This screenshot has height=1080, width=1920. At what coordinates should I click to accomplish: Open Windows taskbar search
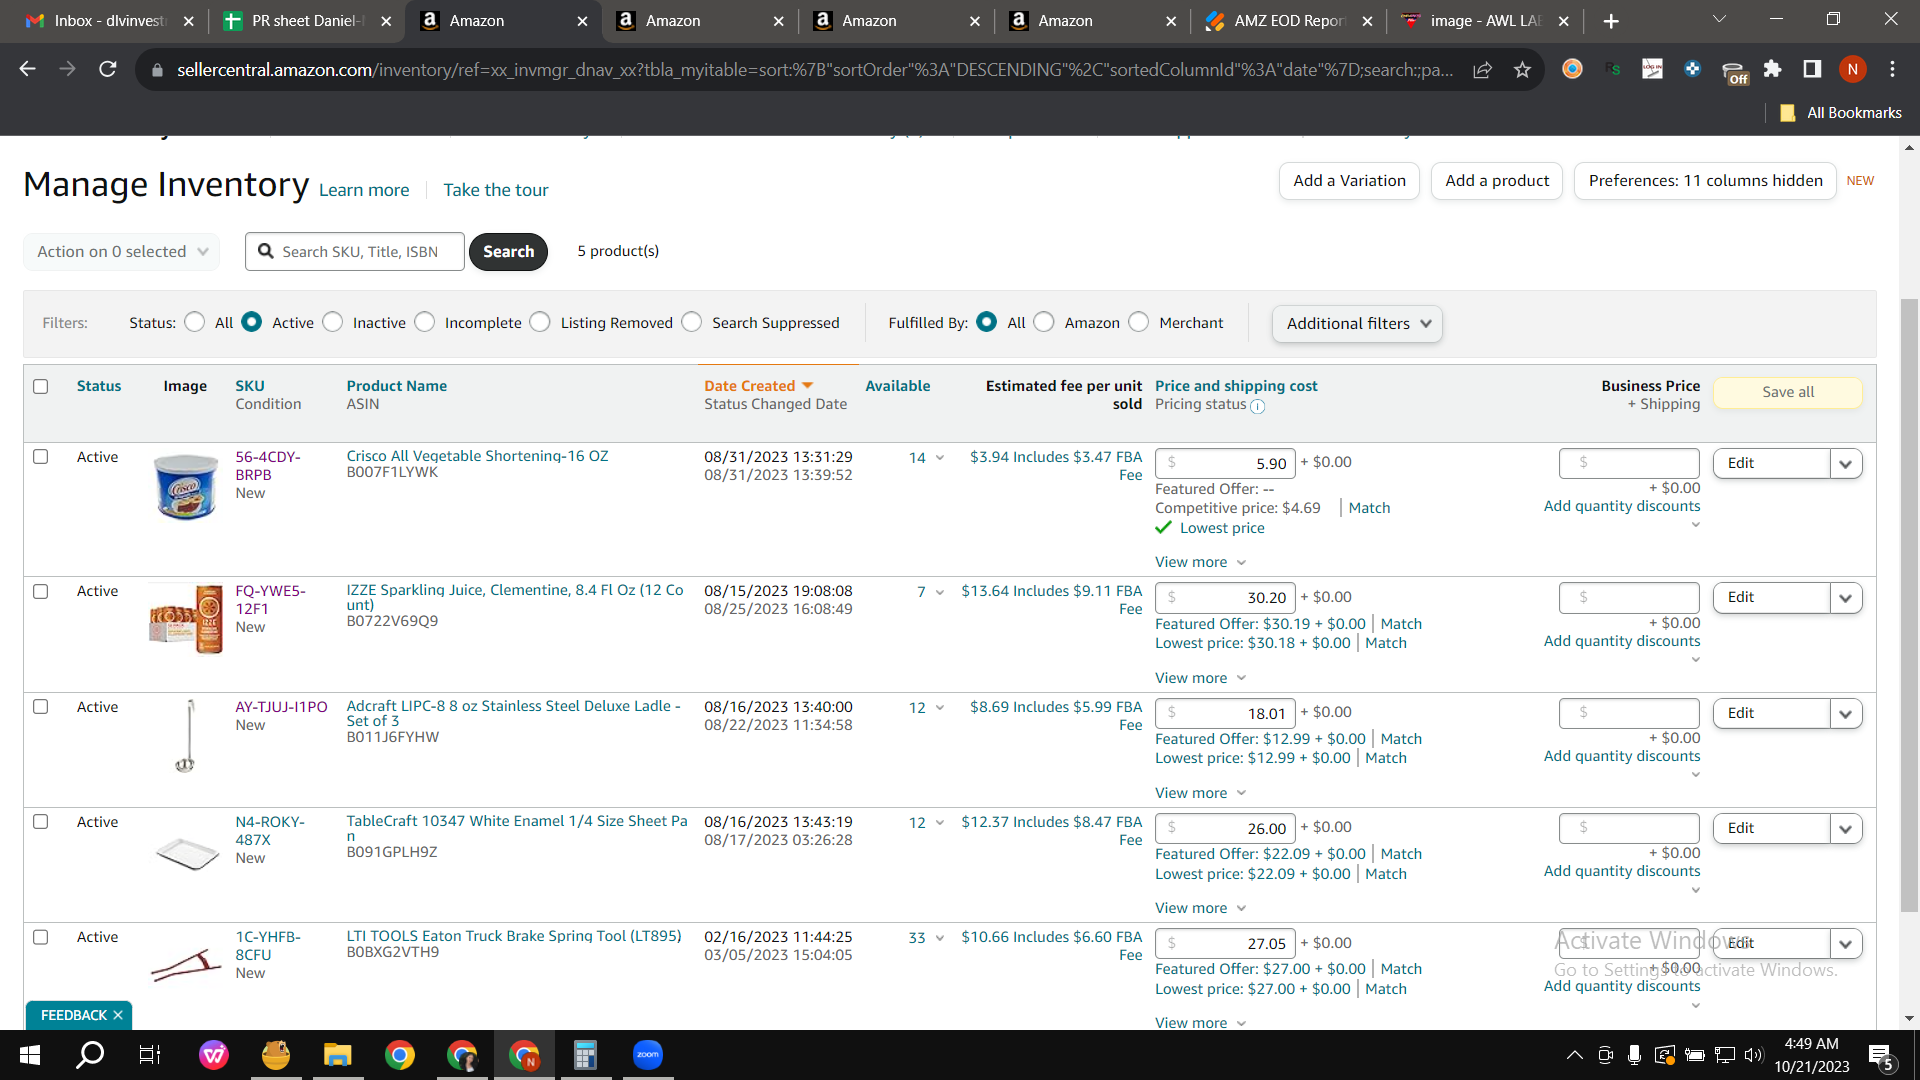click(x=91, y=1055)
